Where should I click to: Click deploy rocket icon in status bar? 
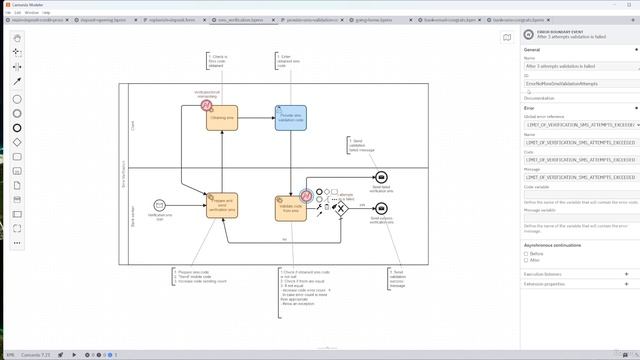(x=60, y=355)
